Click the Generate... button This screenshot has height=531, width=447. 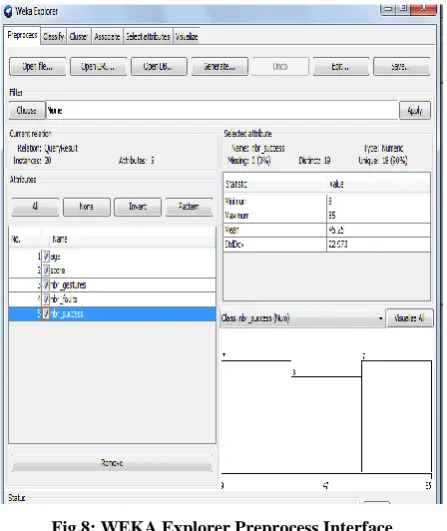click(219, 66)
